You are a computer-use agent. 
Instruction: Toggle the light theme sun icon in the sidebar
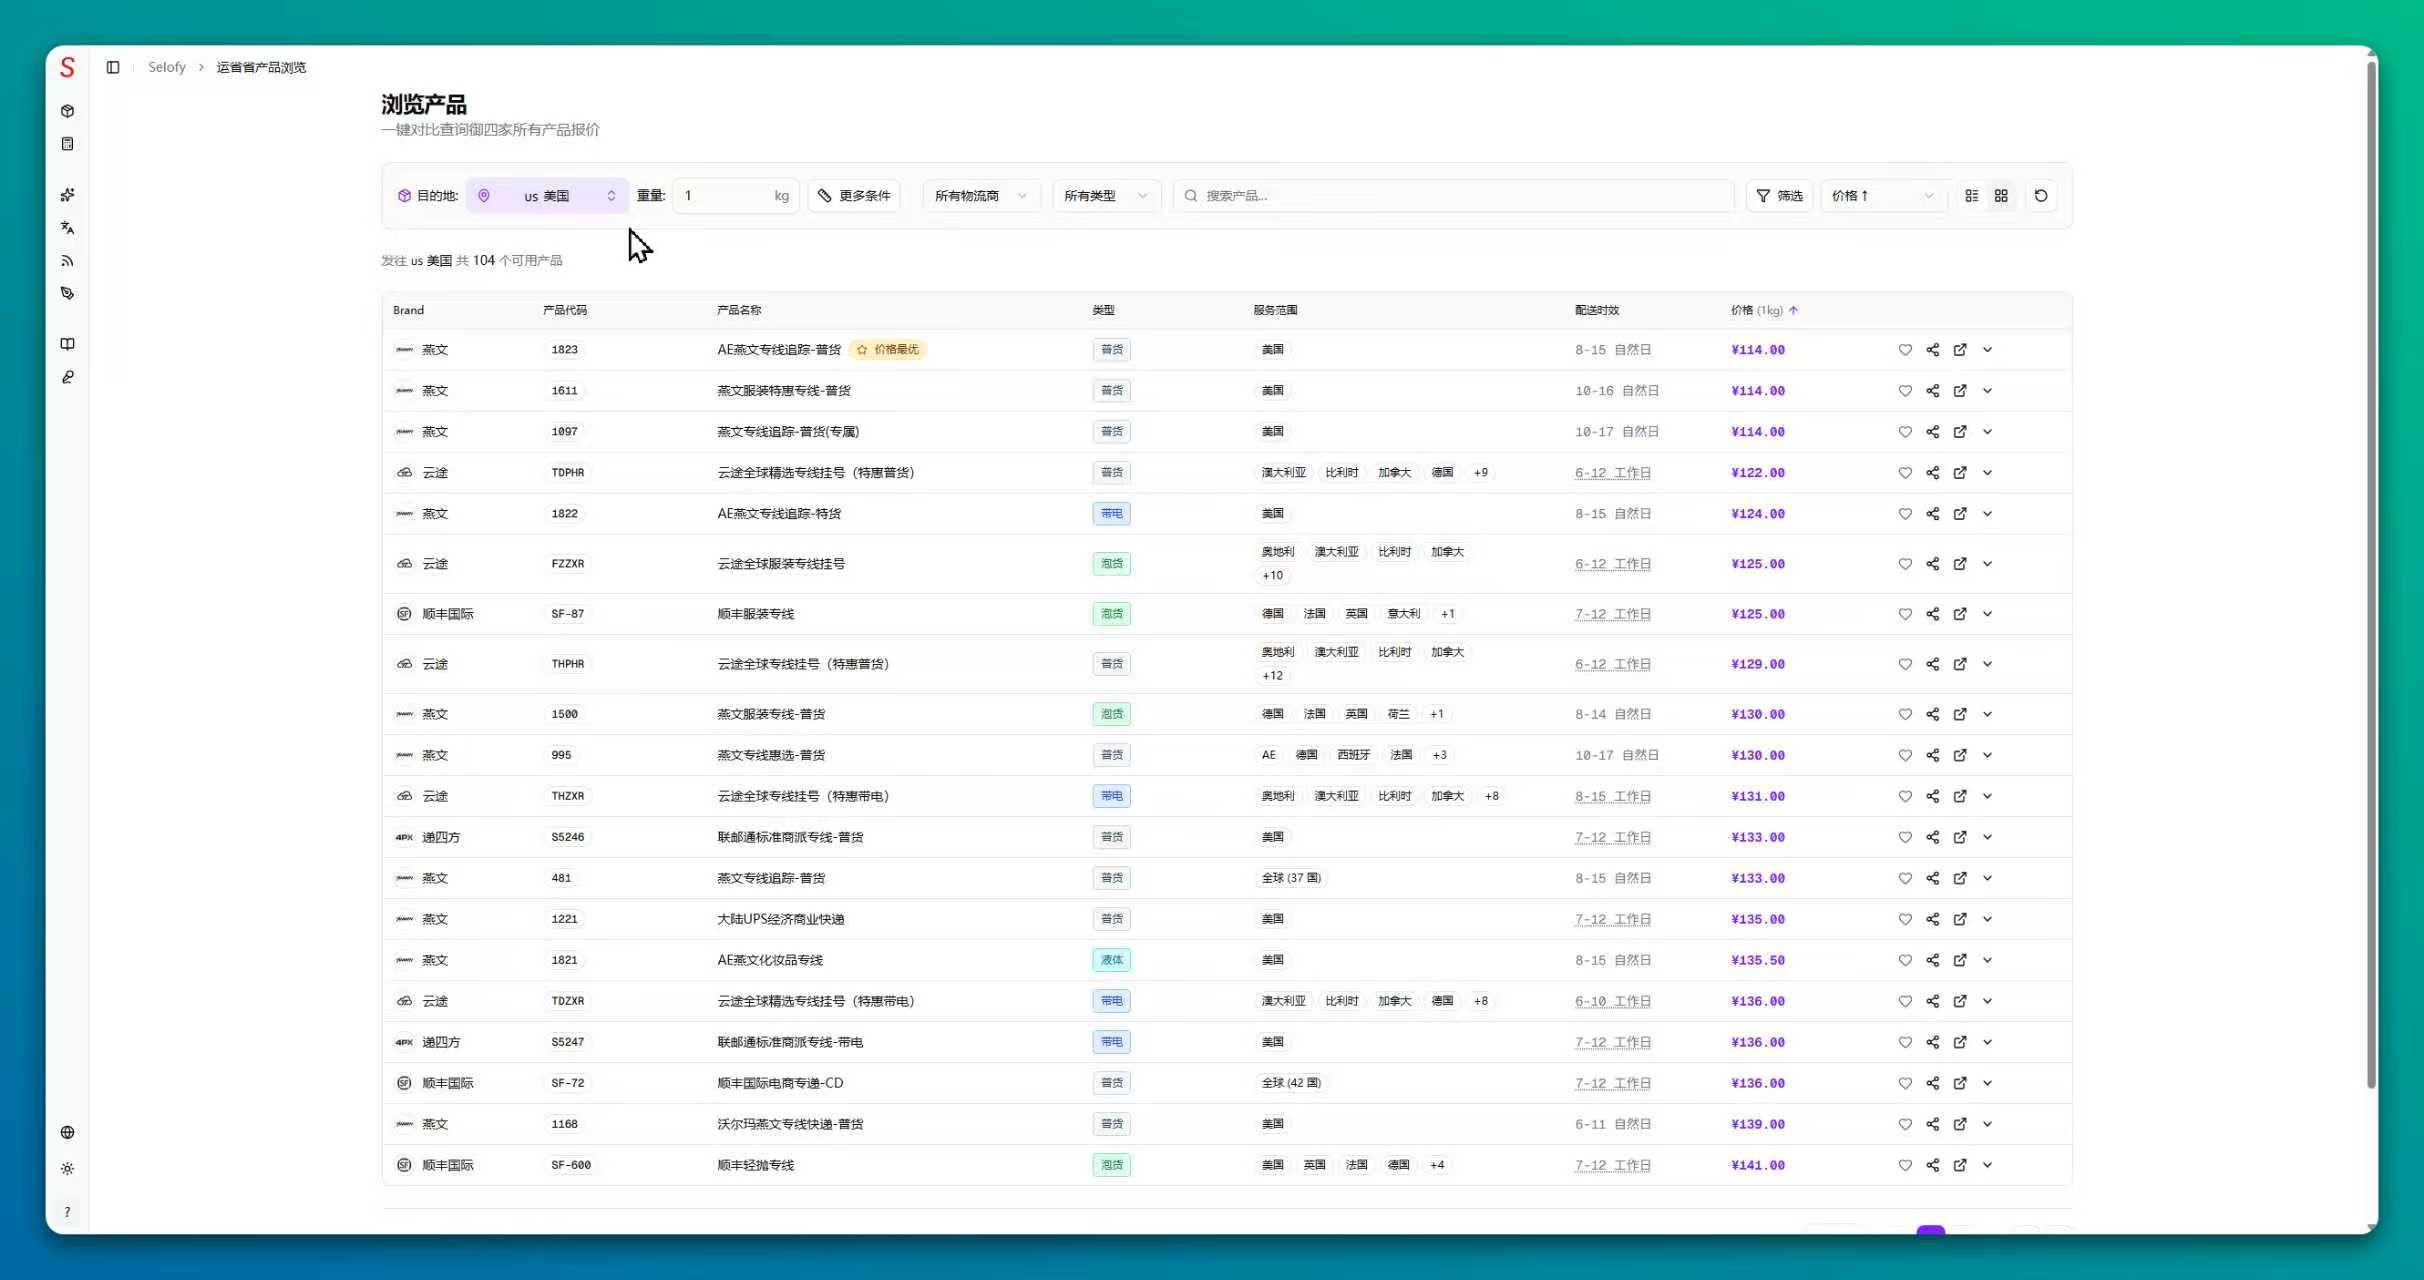pyautogui.click(x=67, y=1168)
